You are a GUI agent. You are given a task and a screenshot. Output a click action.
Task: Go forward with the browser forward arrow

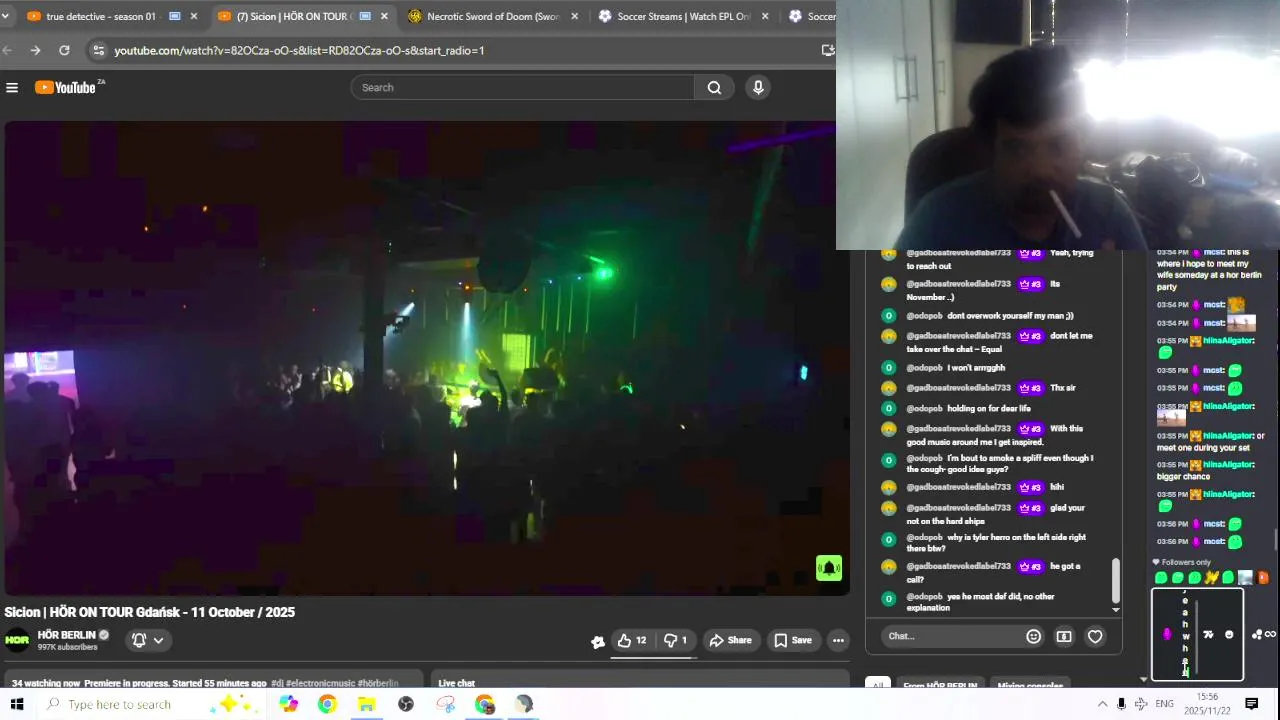pyautogui.click(x=35, y=50)
